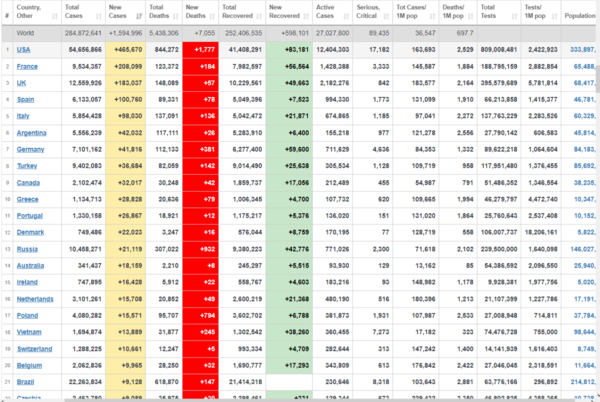Sort by New Cases column header
600x402 pixels.
[x=123, y=14]
